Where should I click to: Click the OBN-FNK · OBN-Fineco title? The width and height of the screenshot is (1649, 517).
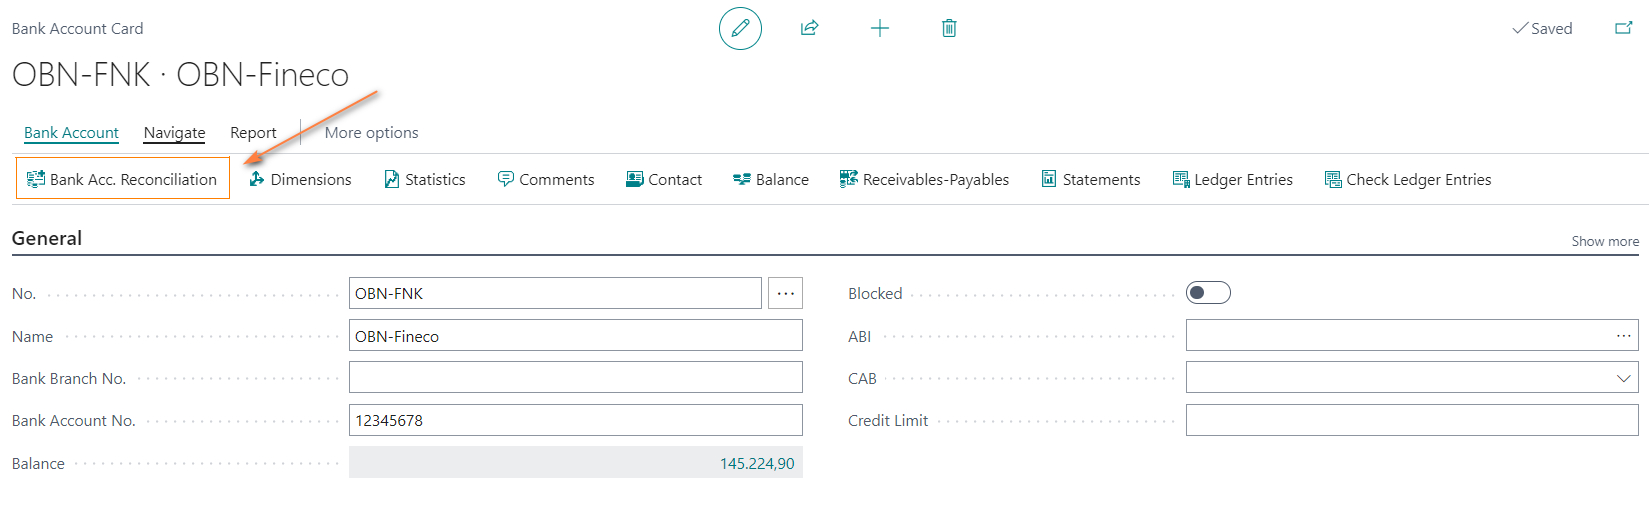coord(180,75)
